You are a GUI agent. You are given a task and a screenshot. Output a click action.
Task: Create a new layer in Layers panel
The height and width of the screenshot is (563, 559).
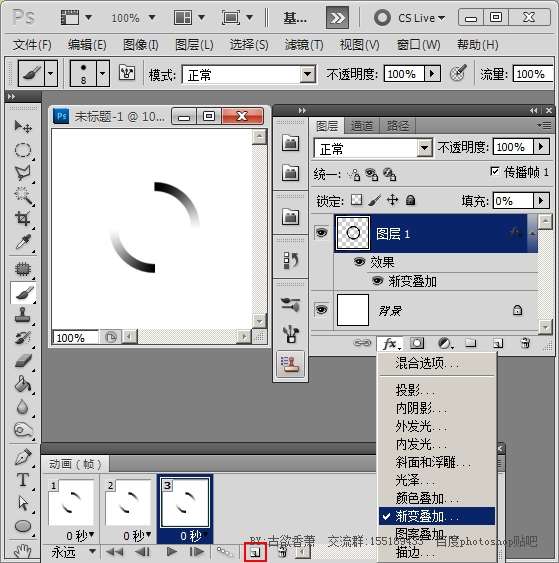click(498, 344)
